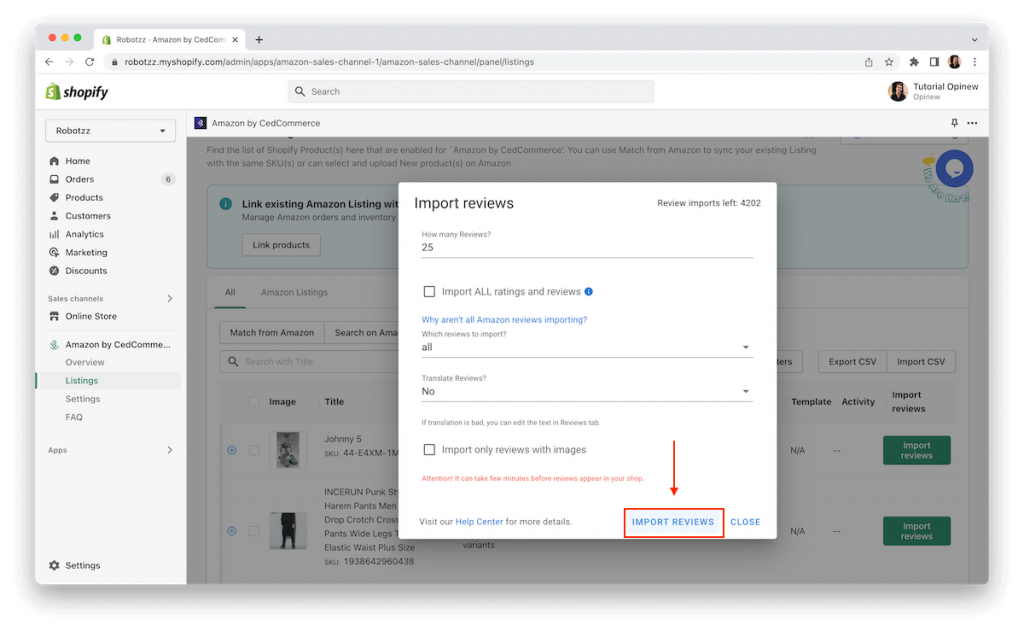Click the Export CSV button
The width and height of the screenshot is (1024, 631).
click(x=852, y=361)
